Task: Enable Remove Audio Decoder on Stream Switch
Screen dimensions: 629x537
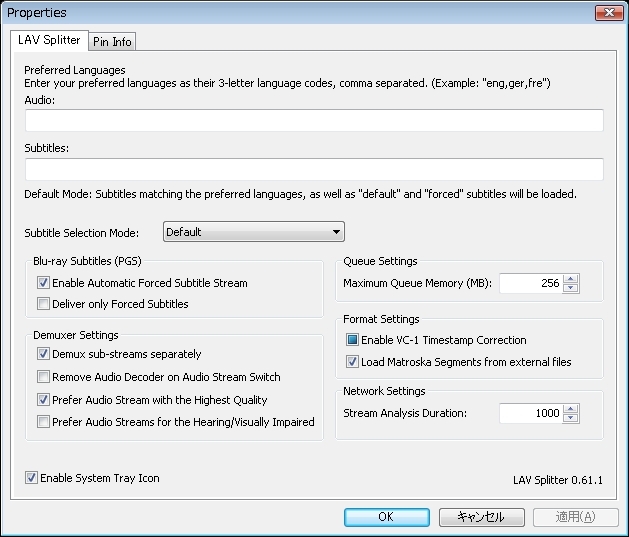Action: coord(43,377)
